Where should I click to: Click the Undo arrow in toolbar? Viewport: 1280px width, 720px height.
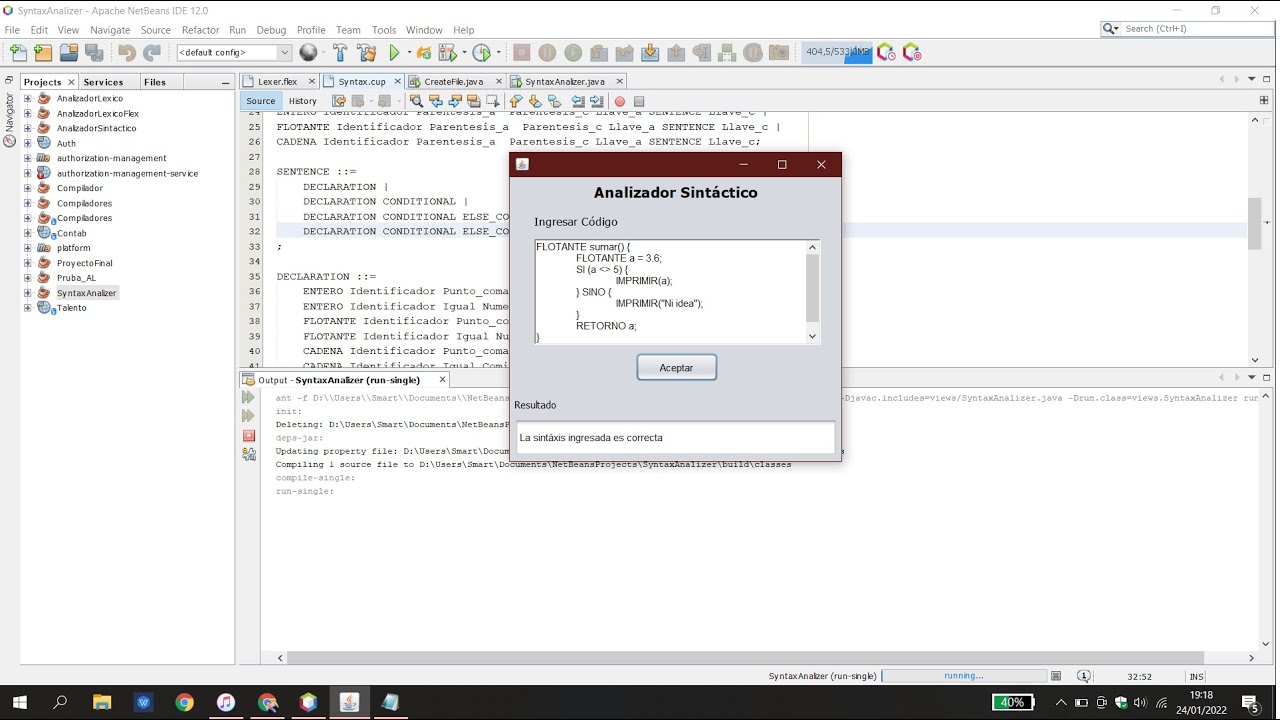coord(127,53)
